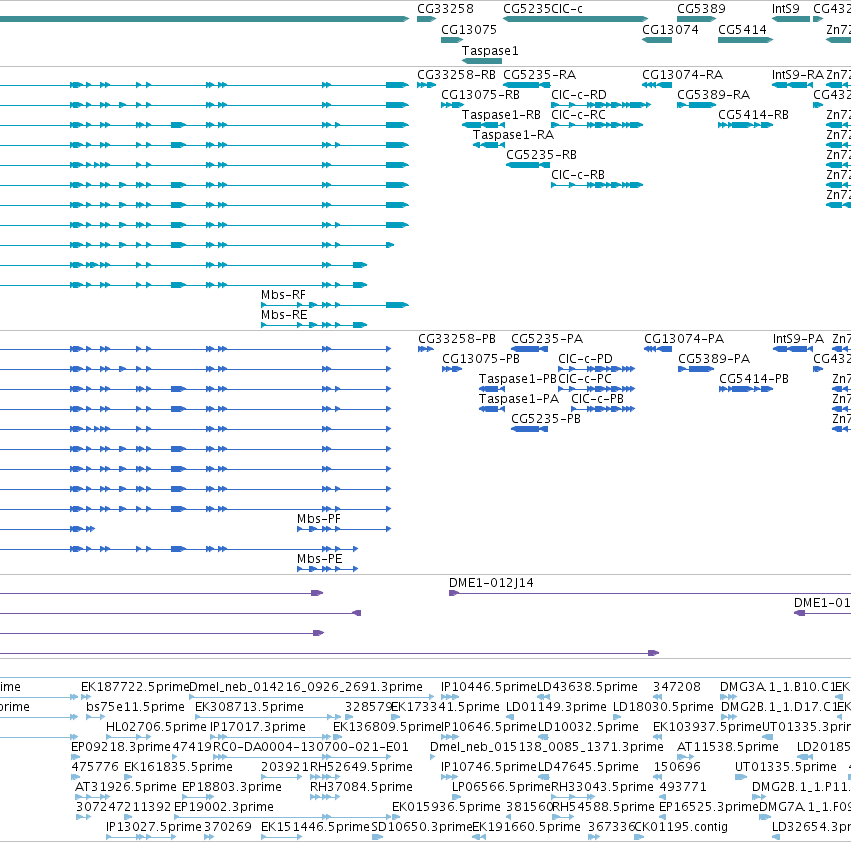
Task: Select the EK161835.5prime EST label
Action: [x=178, y=767]
